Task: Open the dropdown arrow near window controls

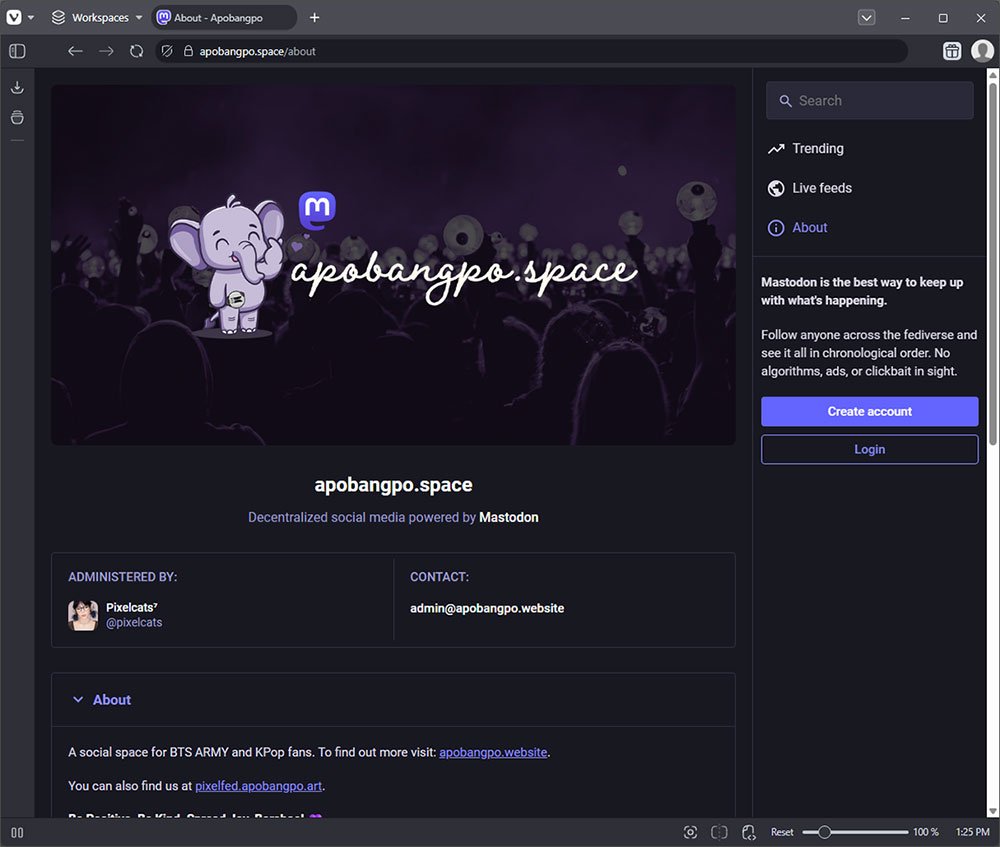Action: [866, 17]
